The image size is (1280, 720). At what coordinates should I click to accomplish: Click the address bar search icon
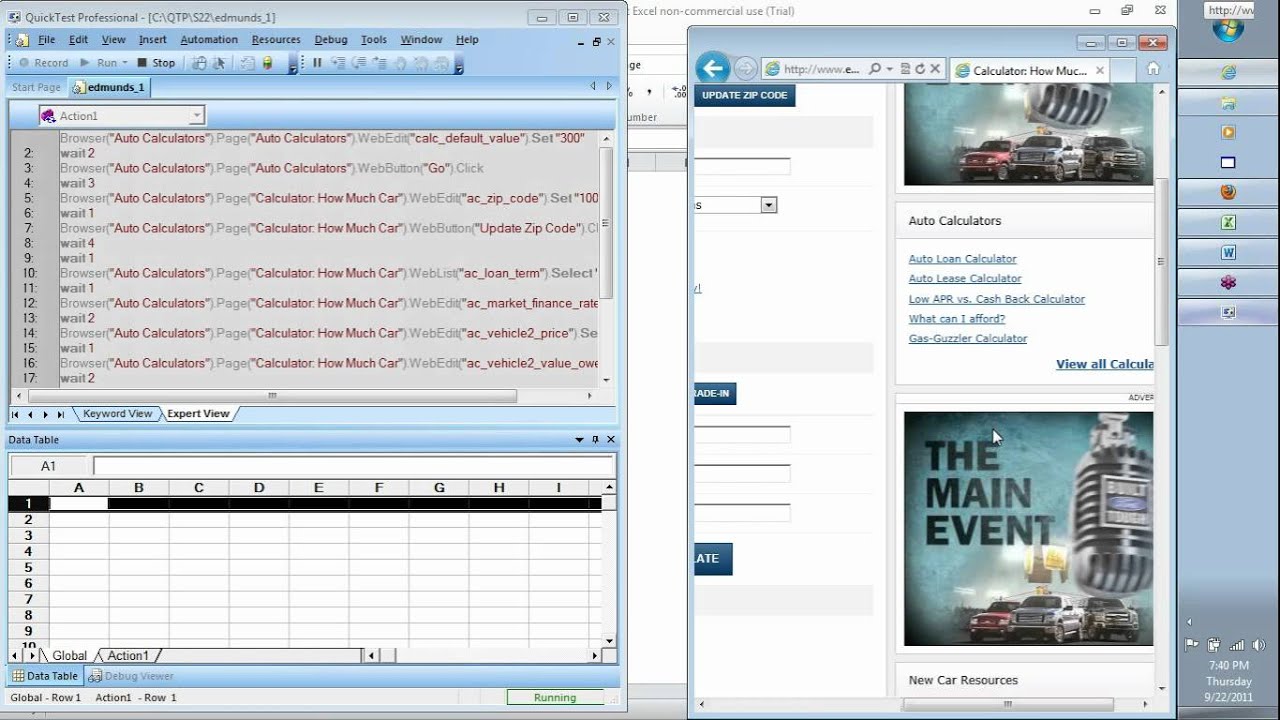point(875,69)
